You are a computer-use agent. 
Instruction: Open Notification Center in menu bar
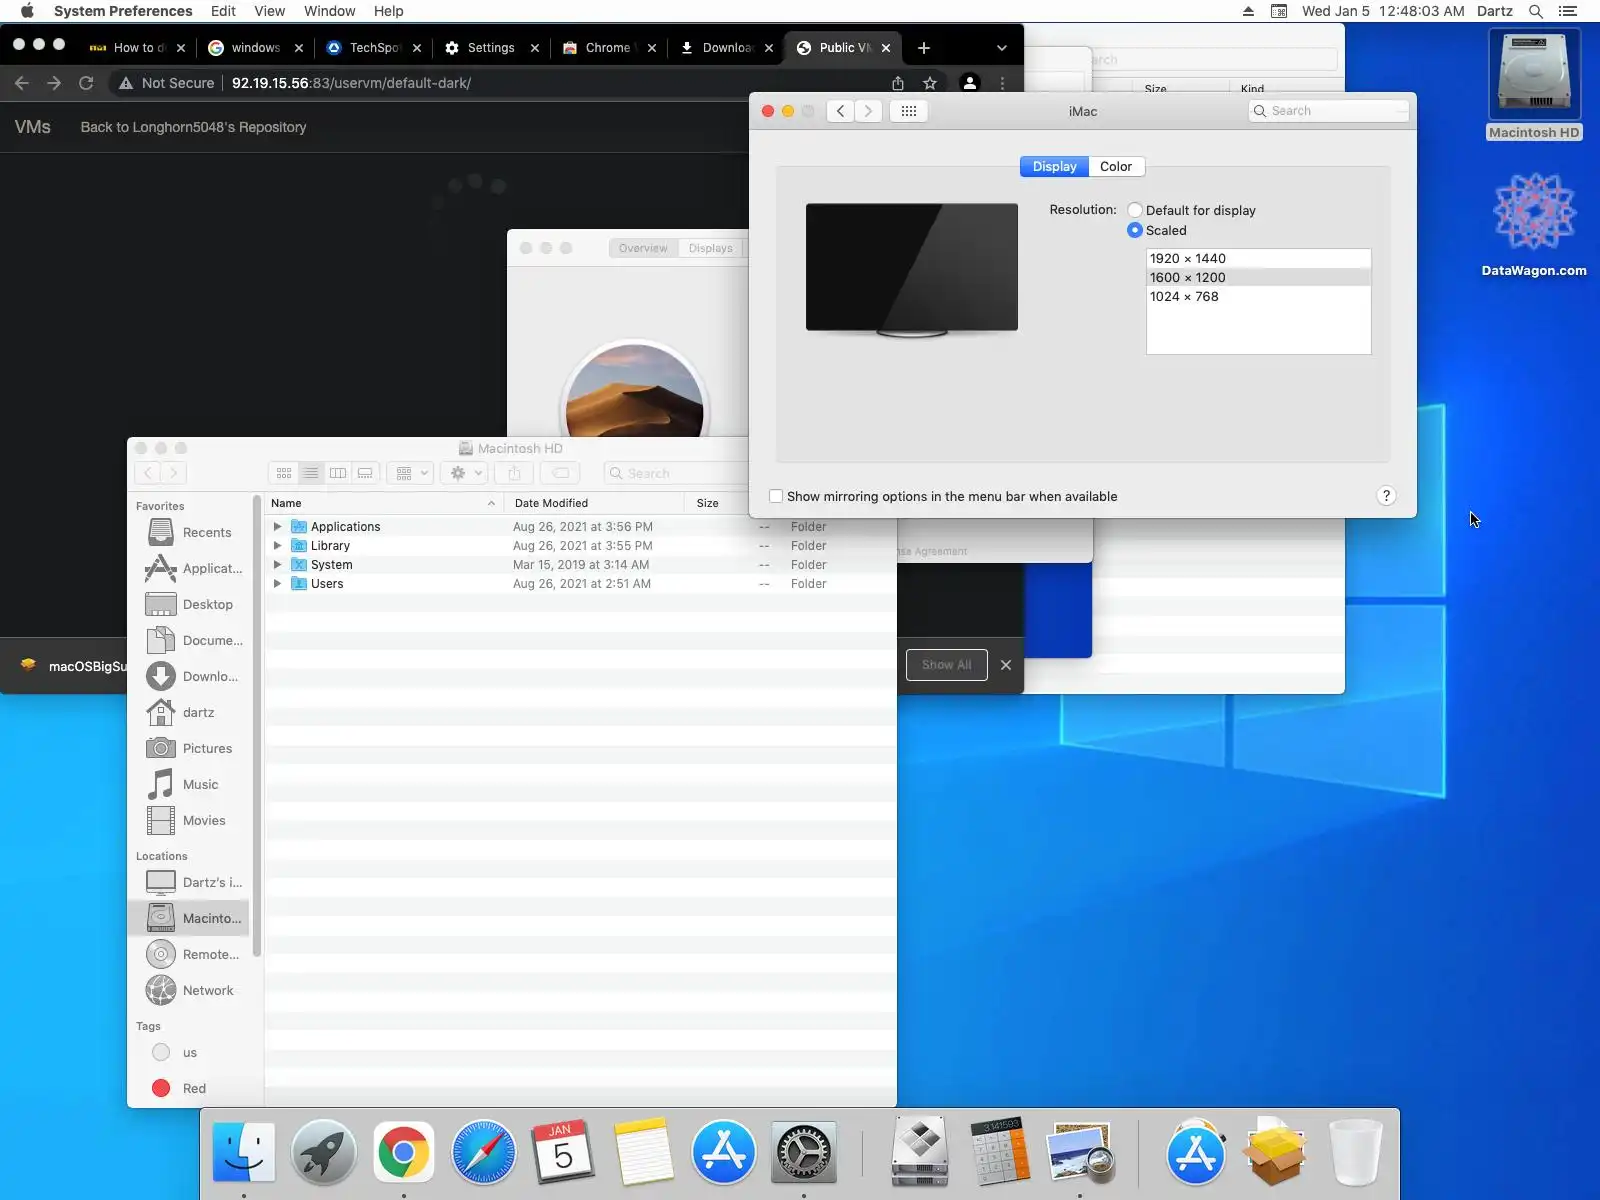[x=1567, y=11]
